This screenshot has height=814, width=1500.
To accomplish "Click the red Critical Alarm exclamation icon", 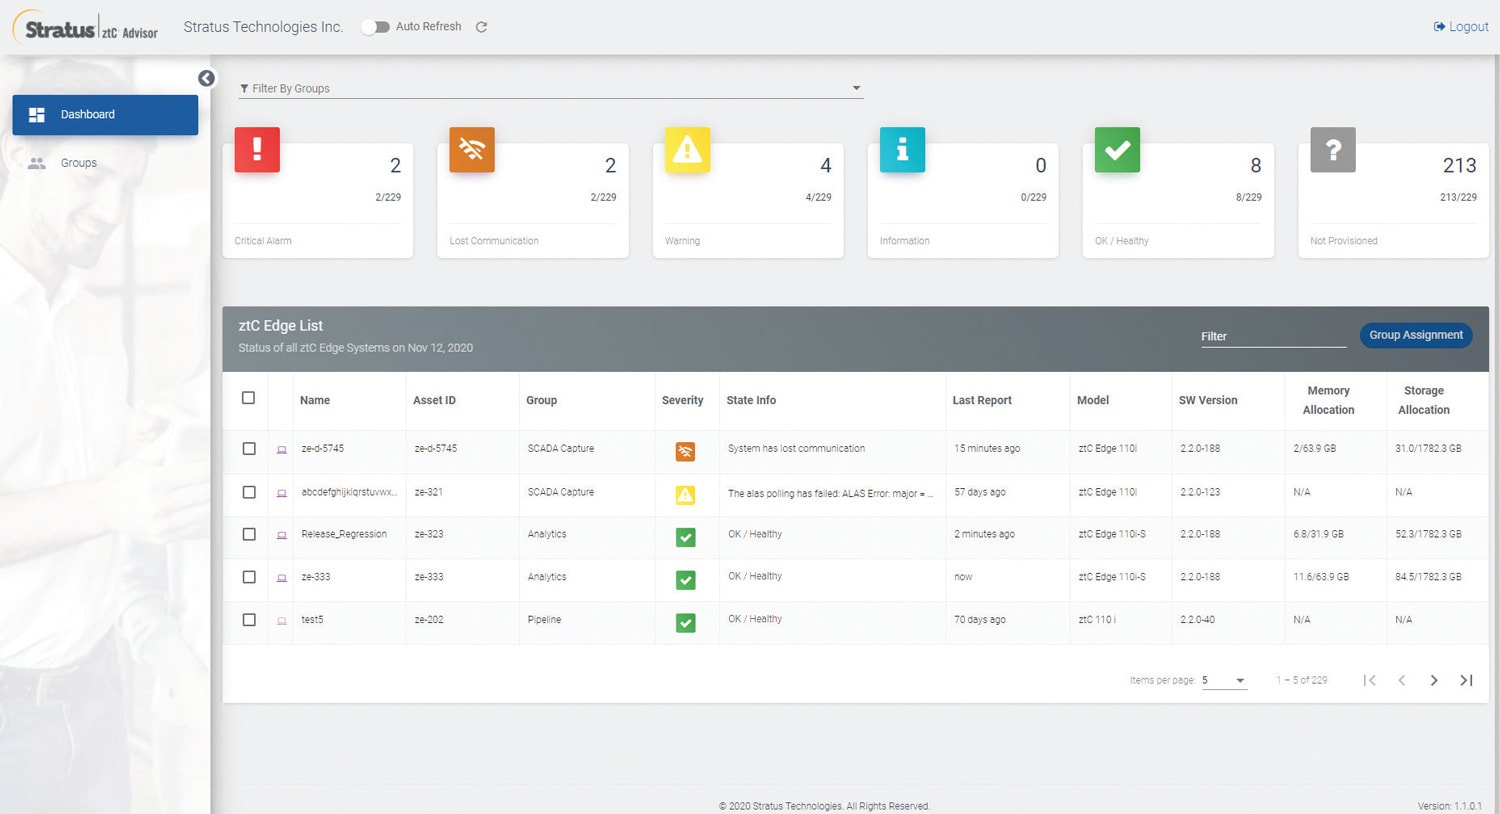I will point(257,150).
